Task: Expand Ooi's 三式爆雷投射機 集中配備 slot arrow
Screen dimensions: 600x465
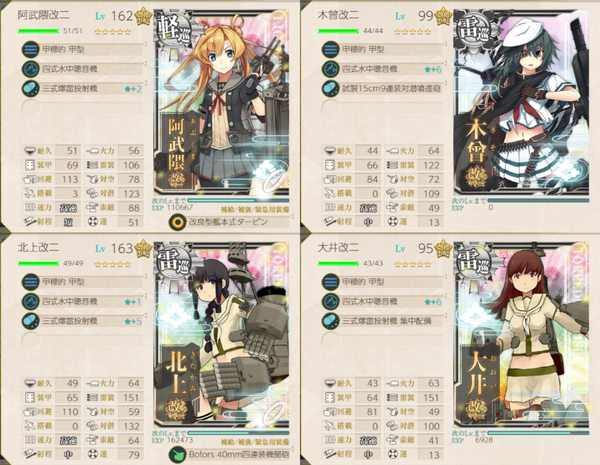Action: tap(445, 316)
